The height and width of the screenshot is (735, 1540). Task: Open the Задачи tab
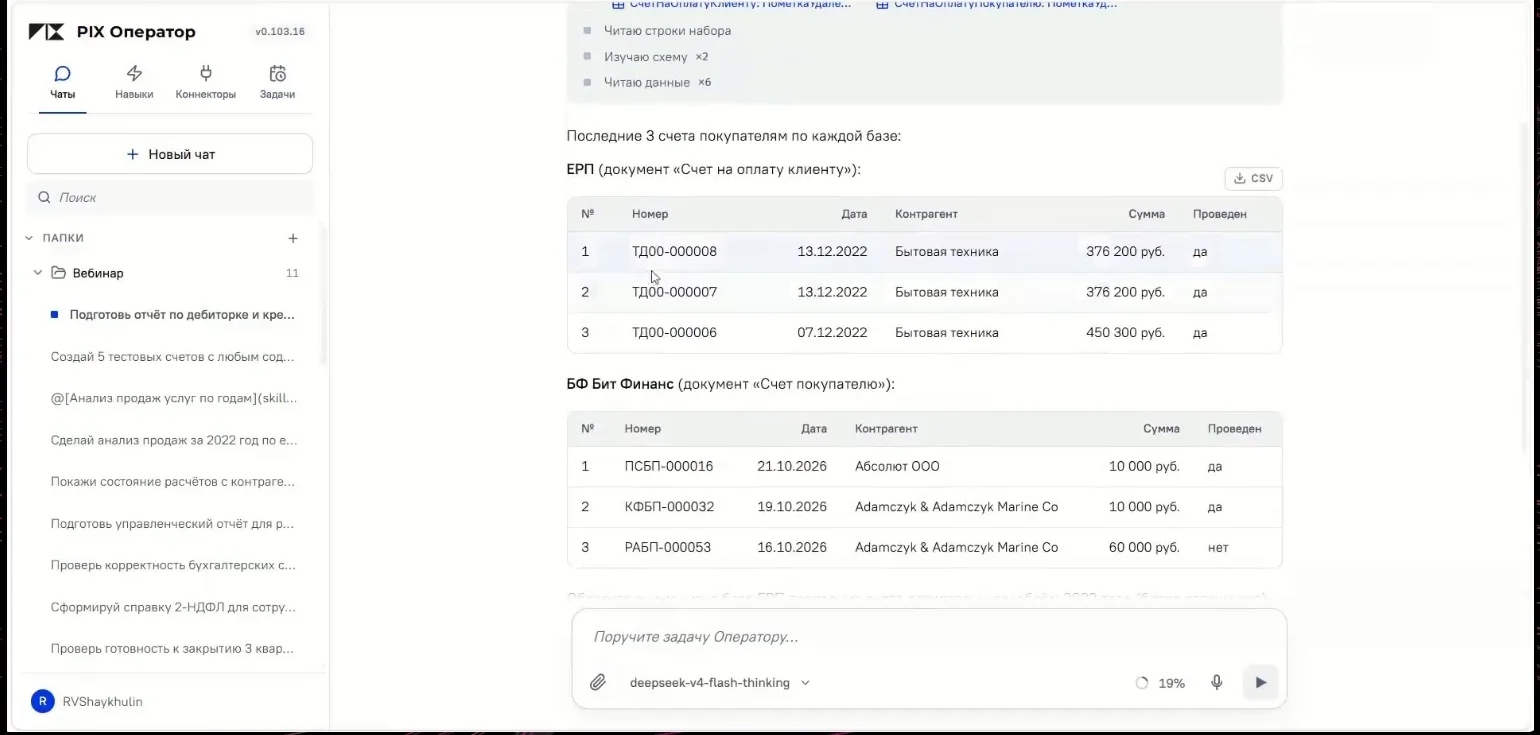pos(278,83)
